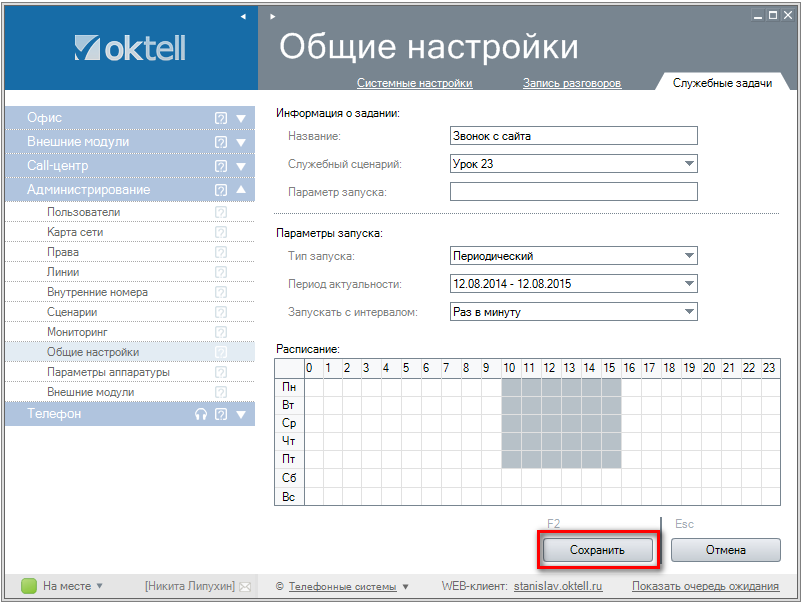
Task: Click help icon beside Внешние модули section
Action: click(221, 142)
